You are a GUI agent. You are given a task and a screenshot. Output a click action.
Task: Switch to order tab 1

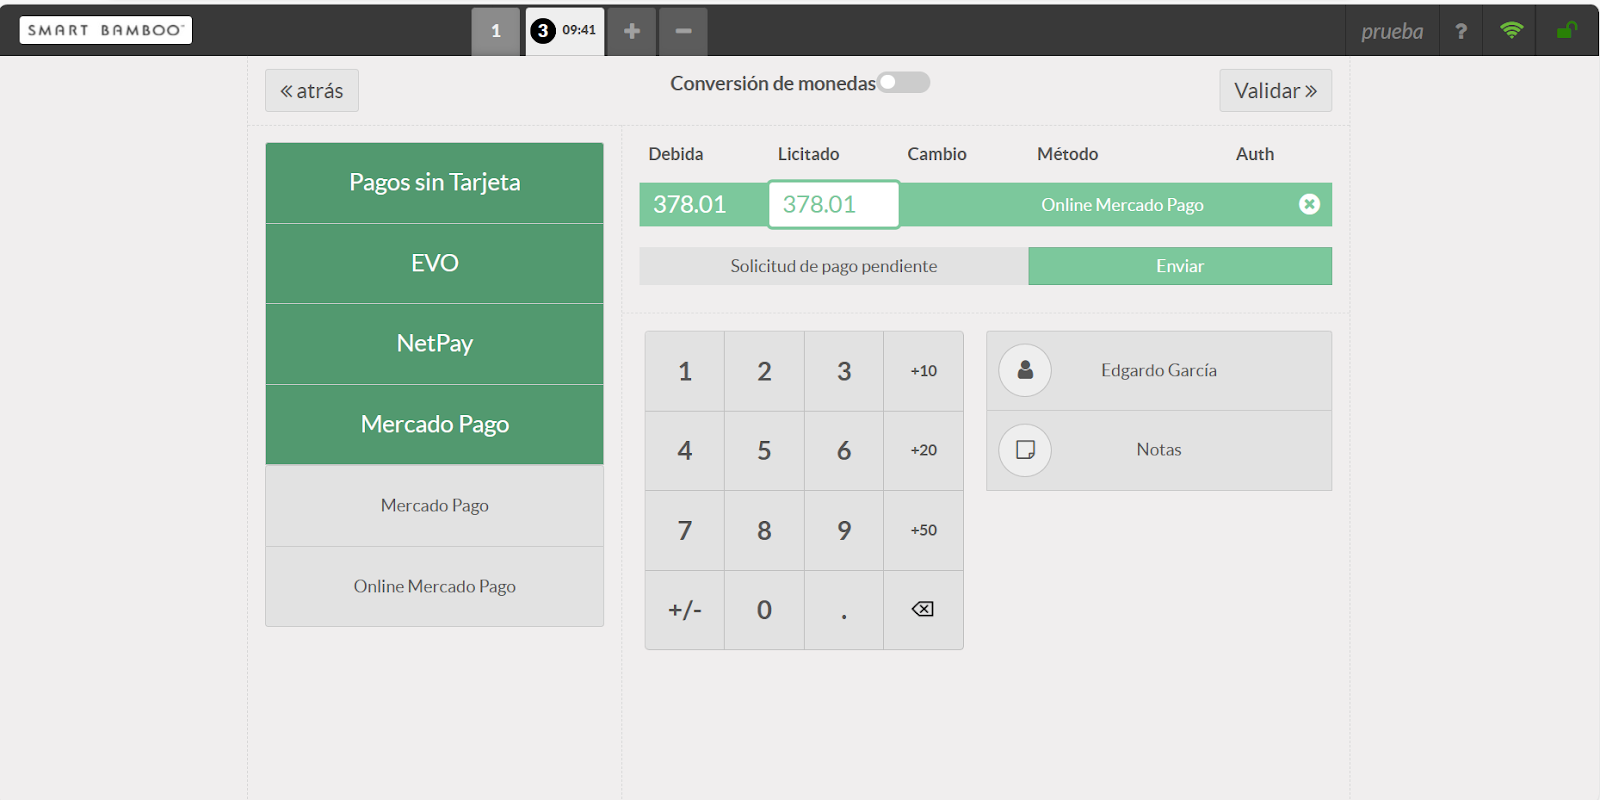click(496, 31)
